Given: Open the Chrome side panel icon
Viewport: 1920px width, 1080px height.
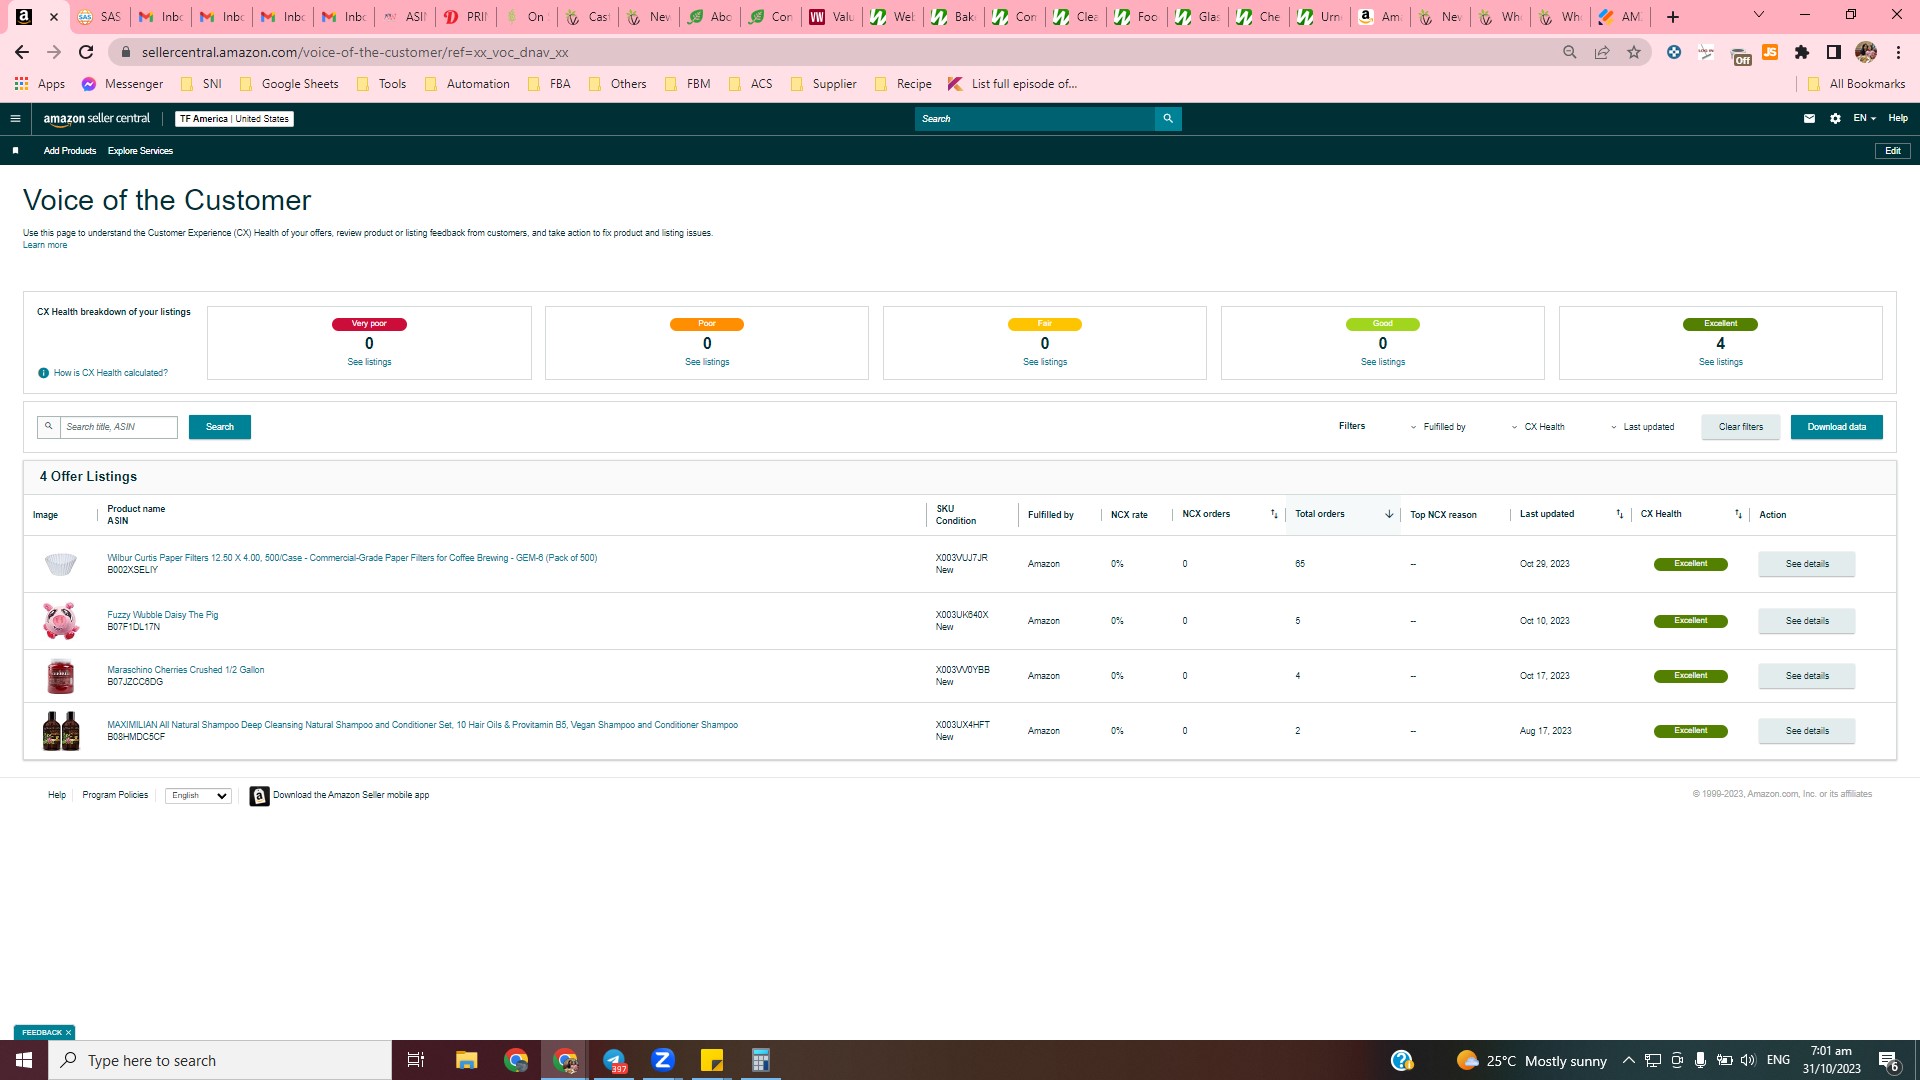Looking at the screenshot, I should tap(1834, 52).
